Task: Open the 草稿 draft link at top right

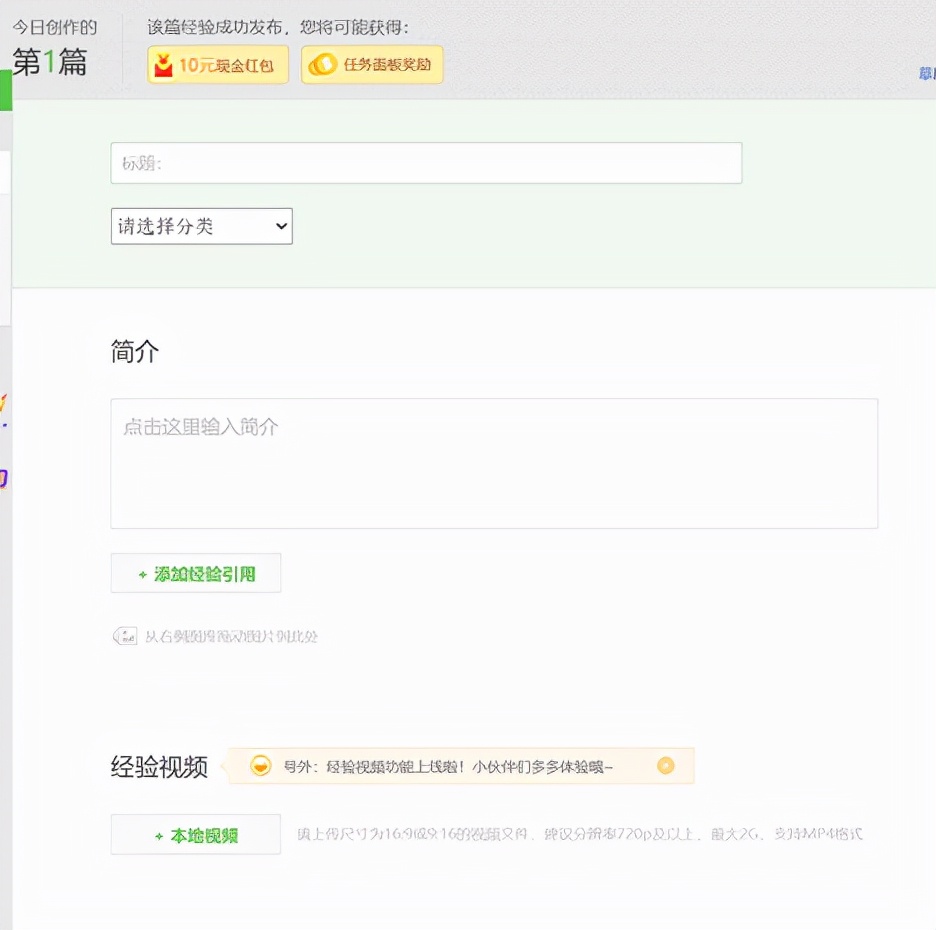Action: tap(928, 73)
